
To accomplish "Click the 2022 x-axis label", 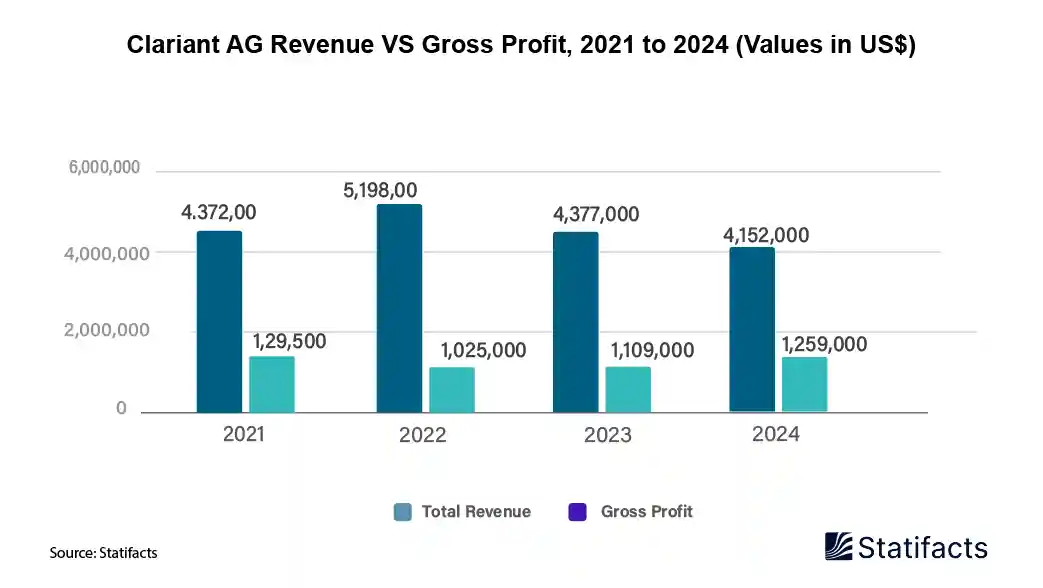I will click(422, 435).
